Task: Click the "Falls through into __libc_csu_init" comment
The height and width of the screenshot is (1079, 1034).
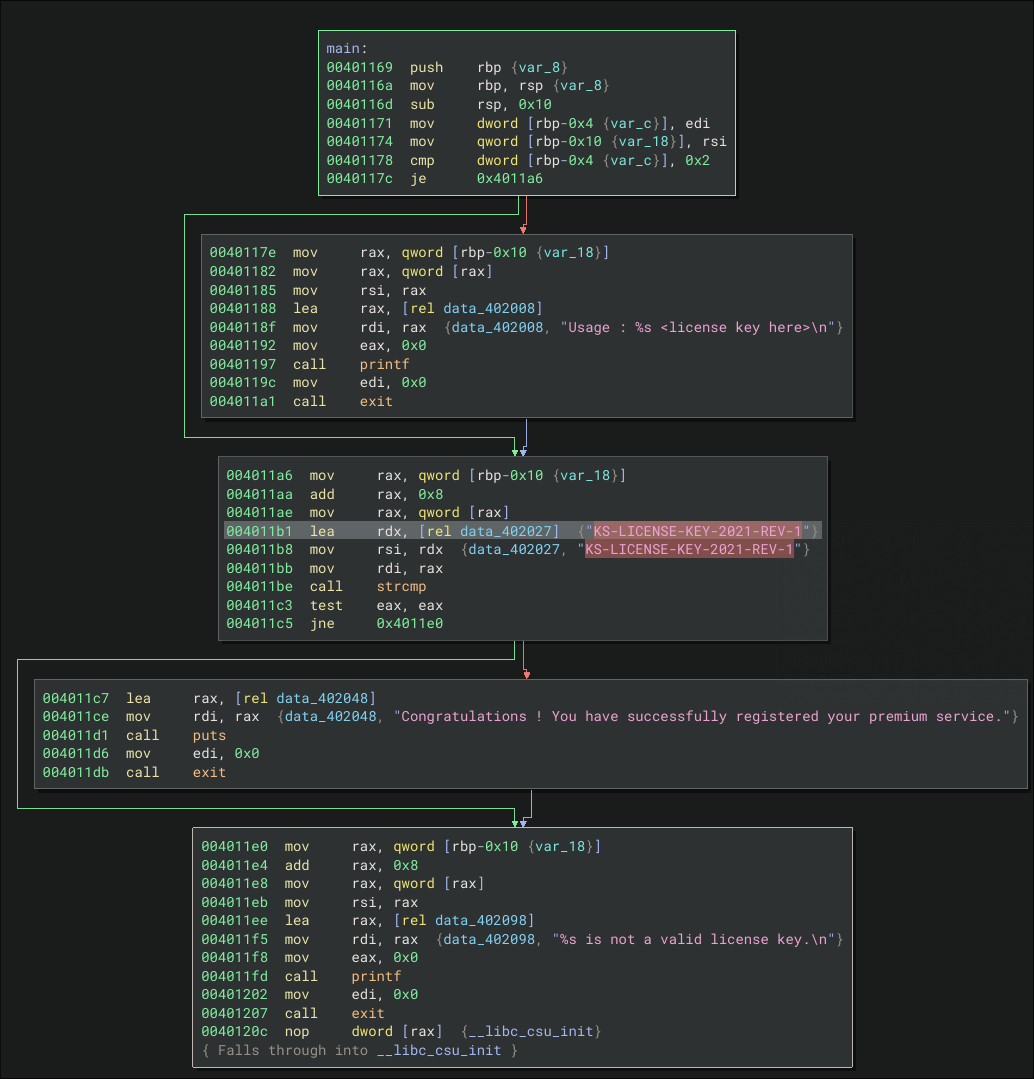Action: tap(360, 1050)
